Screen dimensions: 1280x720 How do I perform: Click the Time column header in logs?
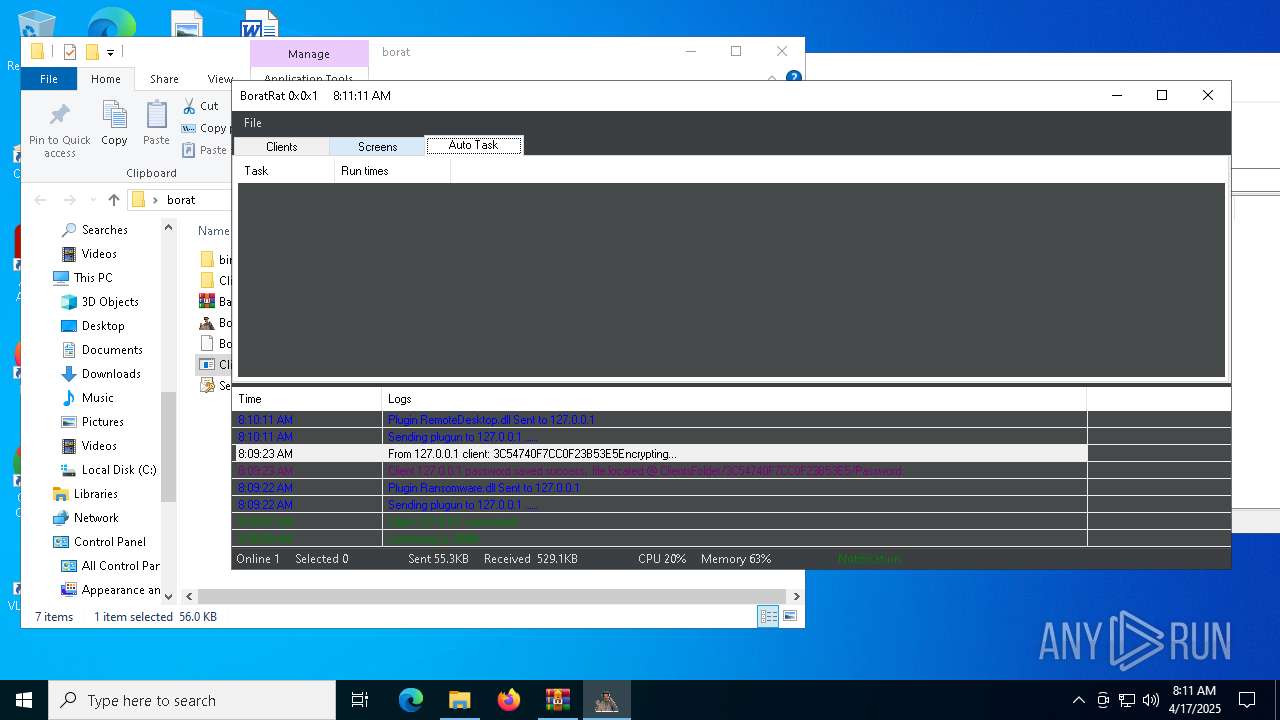pyautogui.click(x=306, y=399)
